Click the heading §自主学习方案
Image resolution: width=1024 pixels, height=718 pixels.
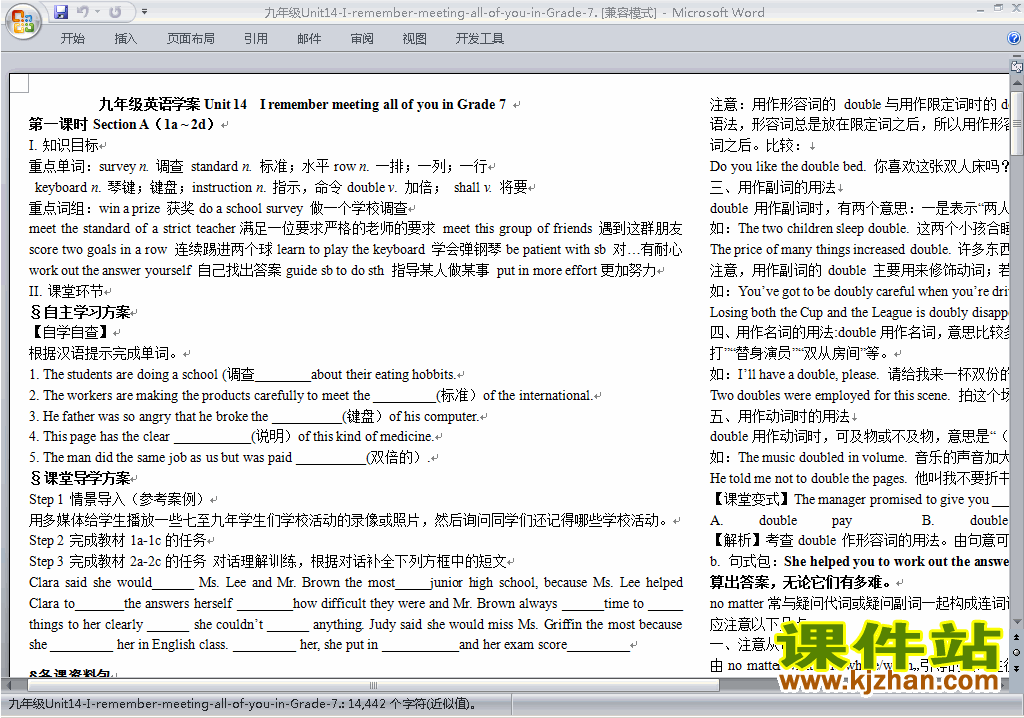(x=80, y=312)
